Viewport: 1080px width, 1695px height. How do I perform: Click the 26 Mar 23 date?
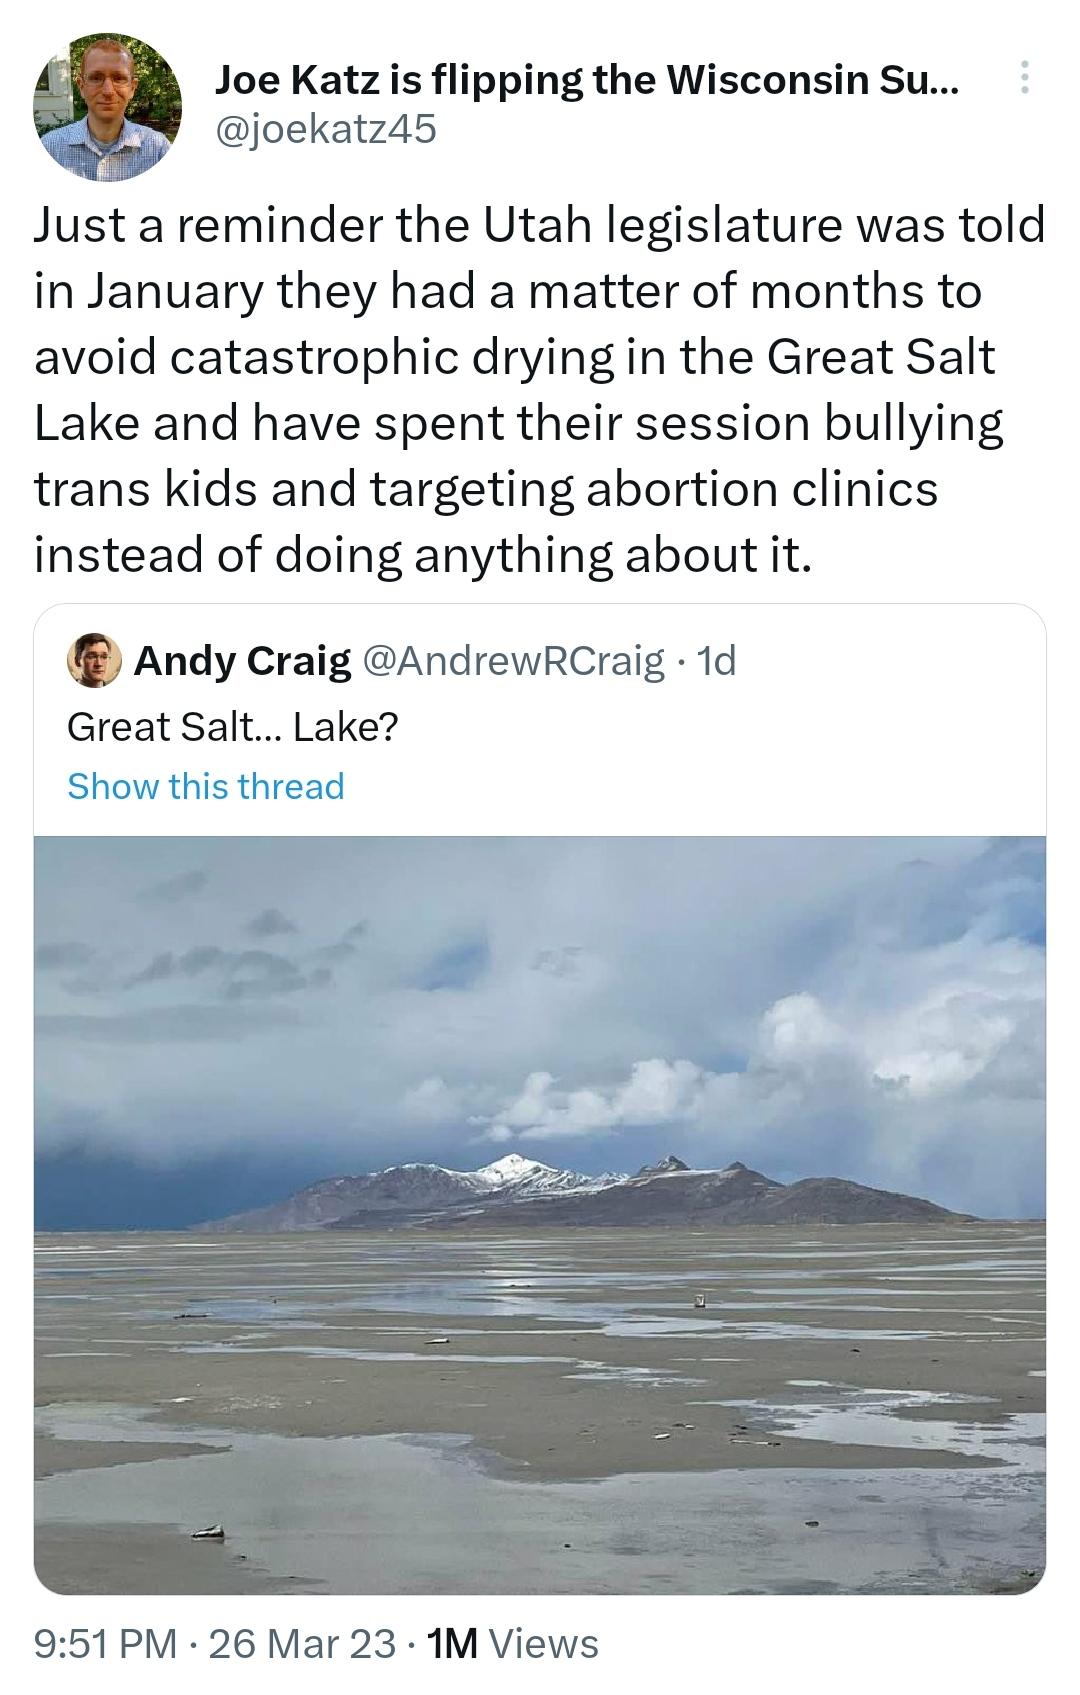pyautogui.click(x=302, y=1644)
